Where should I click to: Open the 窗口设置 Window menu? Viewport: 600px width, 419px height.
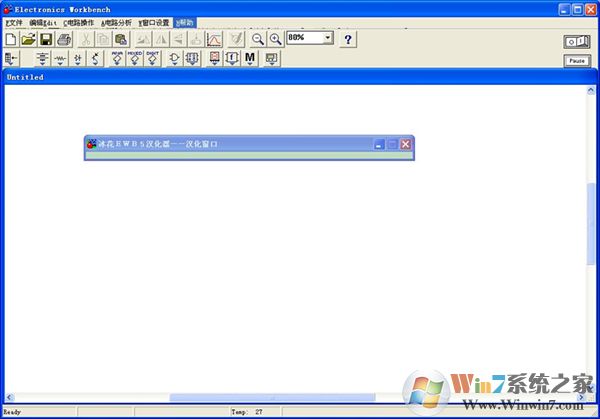tap(154, 23)
